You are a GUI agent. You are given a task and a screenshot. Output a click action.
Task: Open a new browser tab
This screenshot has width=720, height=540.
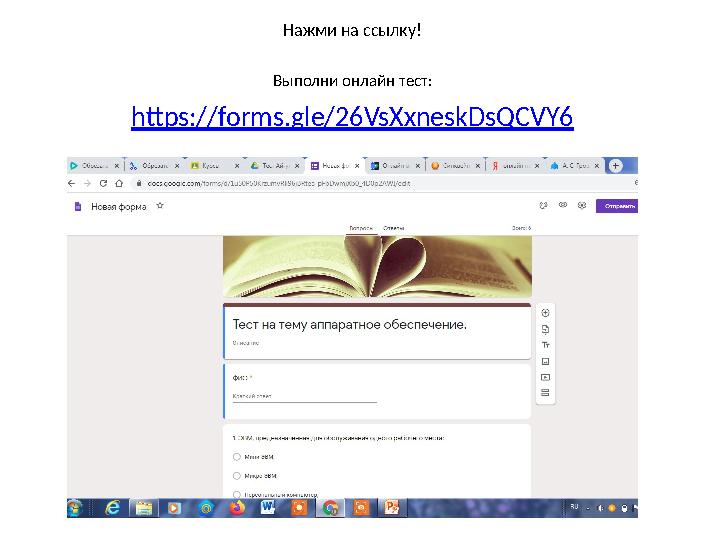click(x=616, y=166)
